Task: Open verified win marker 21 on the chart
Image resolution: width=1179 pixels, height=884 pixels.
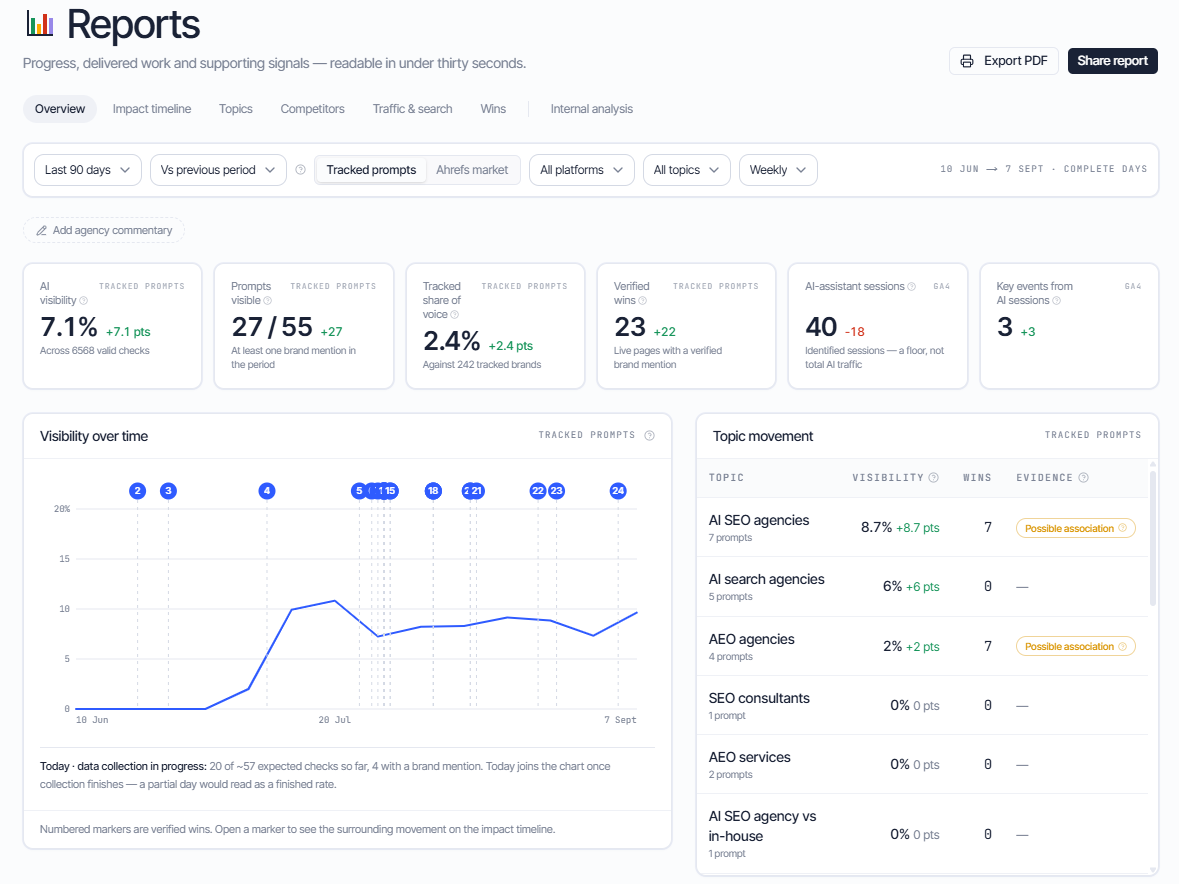Action: tap(477, 491)
